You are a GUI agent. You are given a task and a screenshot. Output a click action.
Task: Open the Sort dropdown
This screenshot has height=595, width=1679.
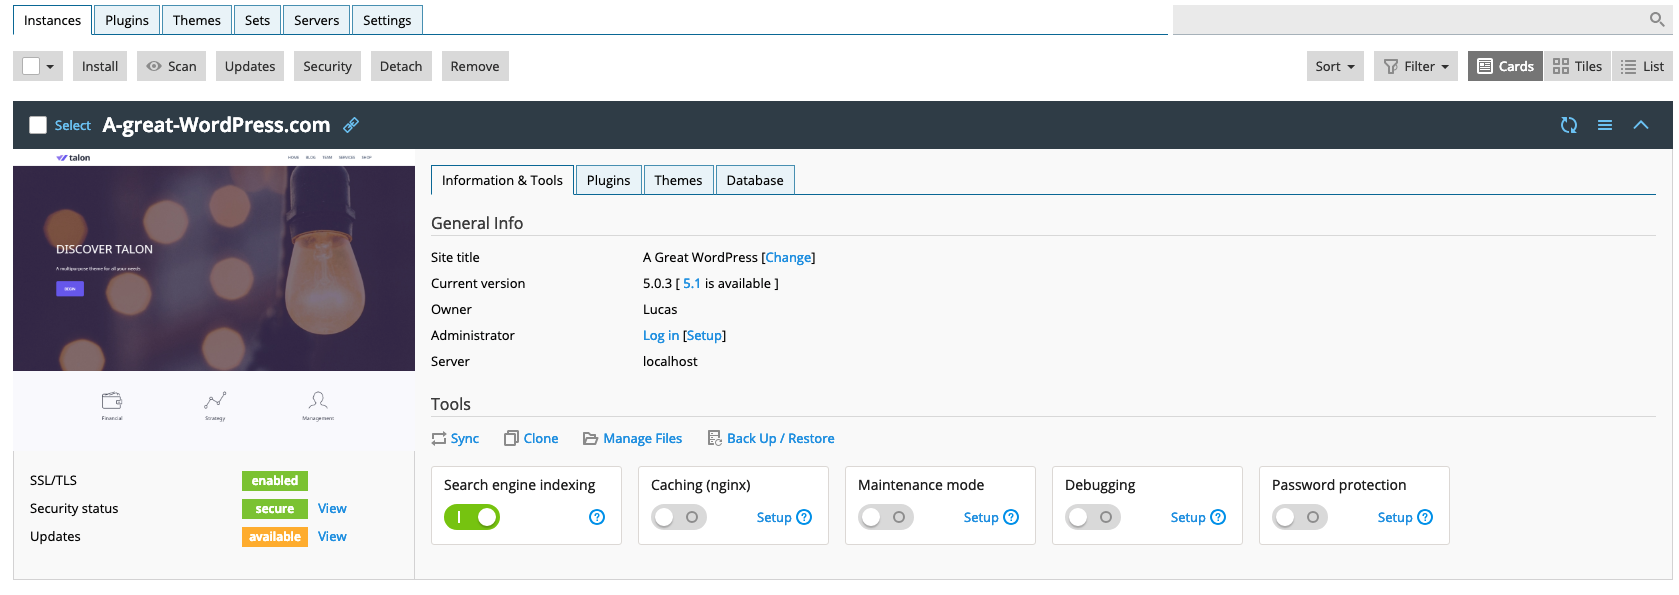1334,66
